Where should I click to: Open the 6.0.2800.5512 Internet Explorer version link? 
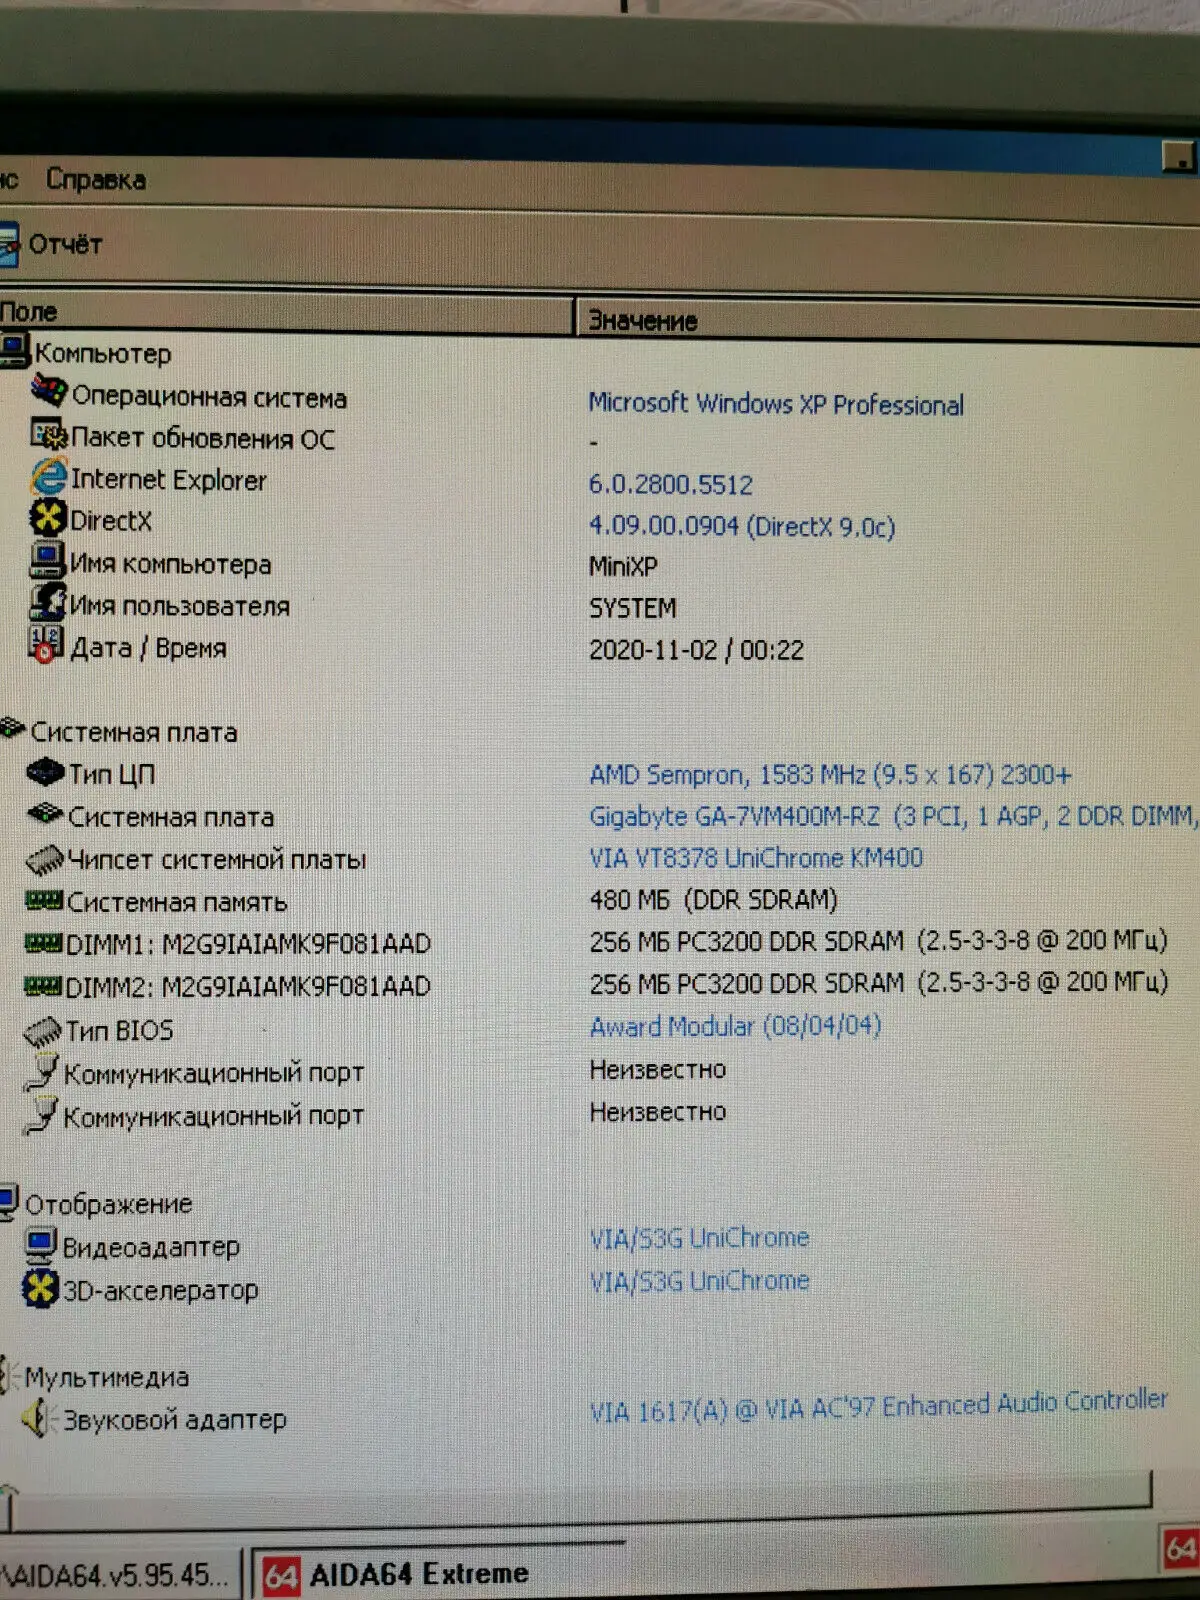tap(671, 485)
